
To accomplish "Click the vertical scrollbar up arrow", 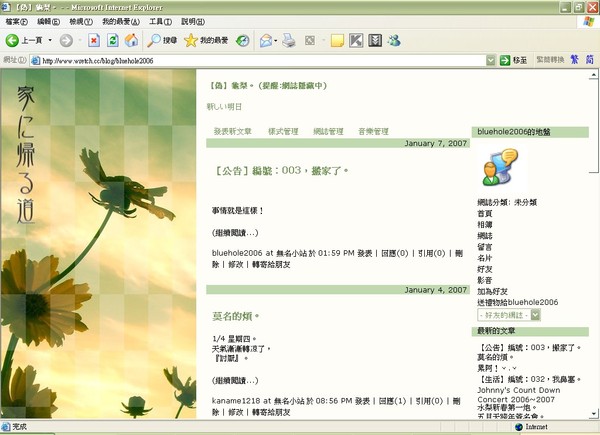I will [593, 75].
